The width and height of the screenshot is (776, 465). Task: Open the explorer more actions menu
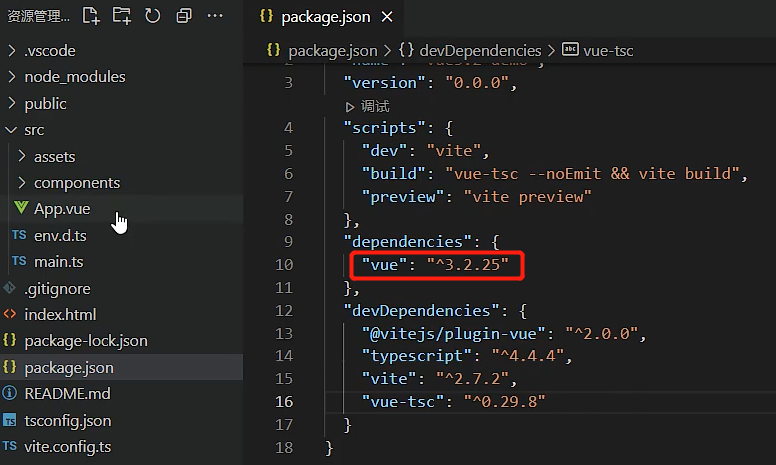click(215, 16)
